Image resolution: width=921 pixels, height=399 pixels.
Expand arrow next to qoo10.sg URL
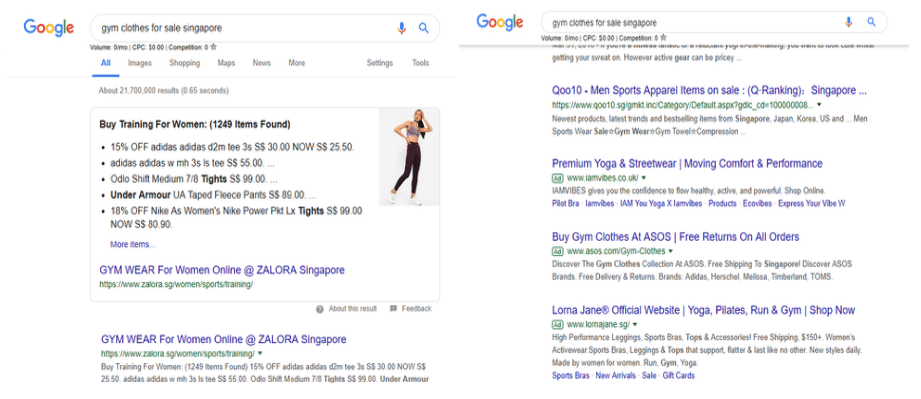tap(819, 105)
